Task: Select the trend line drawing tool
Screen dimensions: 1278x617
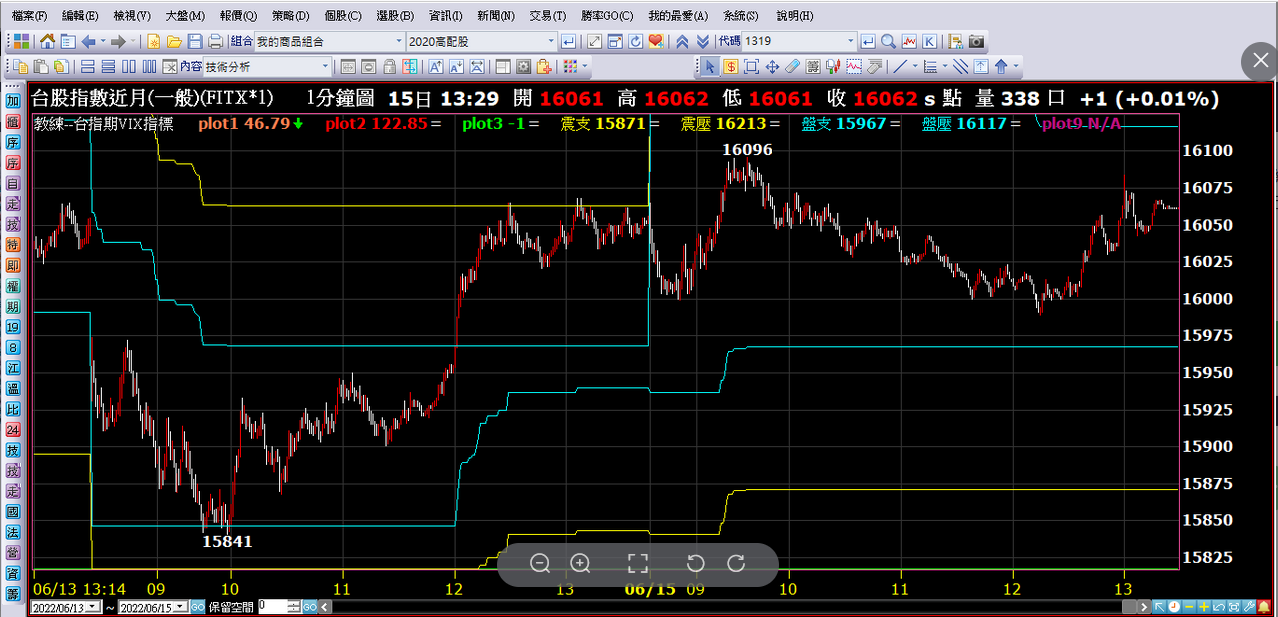Action: [899, 67]
